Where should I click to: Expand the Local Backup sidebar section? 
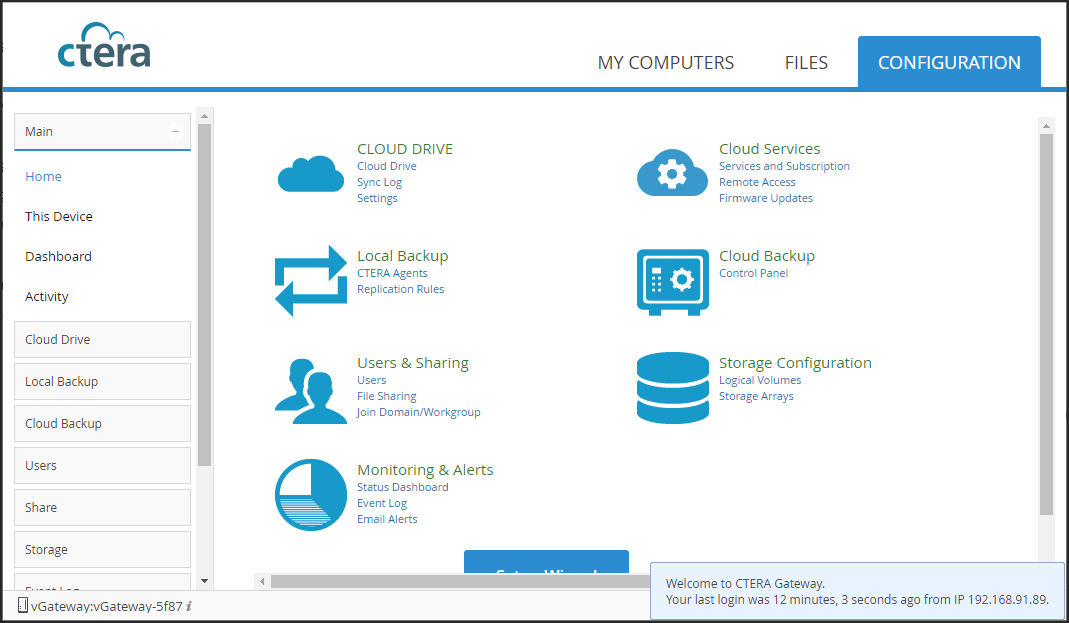[x=102, y=382]
